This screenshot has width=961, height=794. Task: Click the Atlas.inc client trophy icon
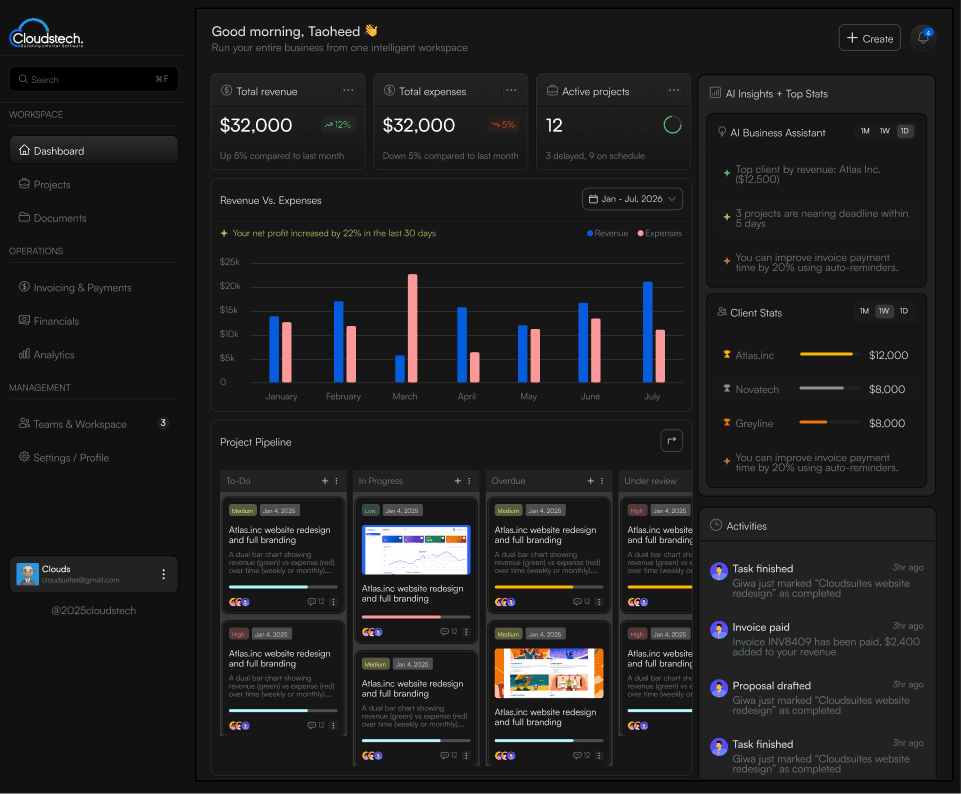pos(727,355)
